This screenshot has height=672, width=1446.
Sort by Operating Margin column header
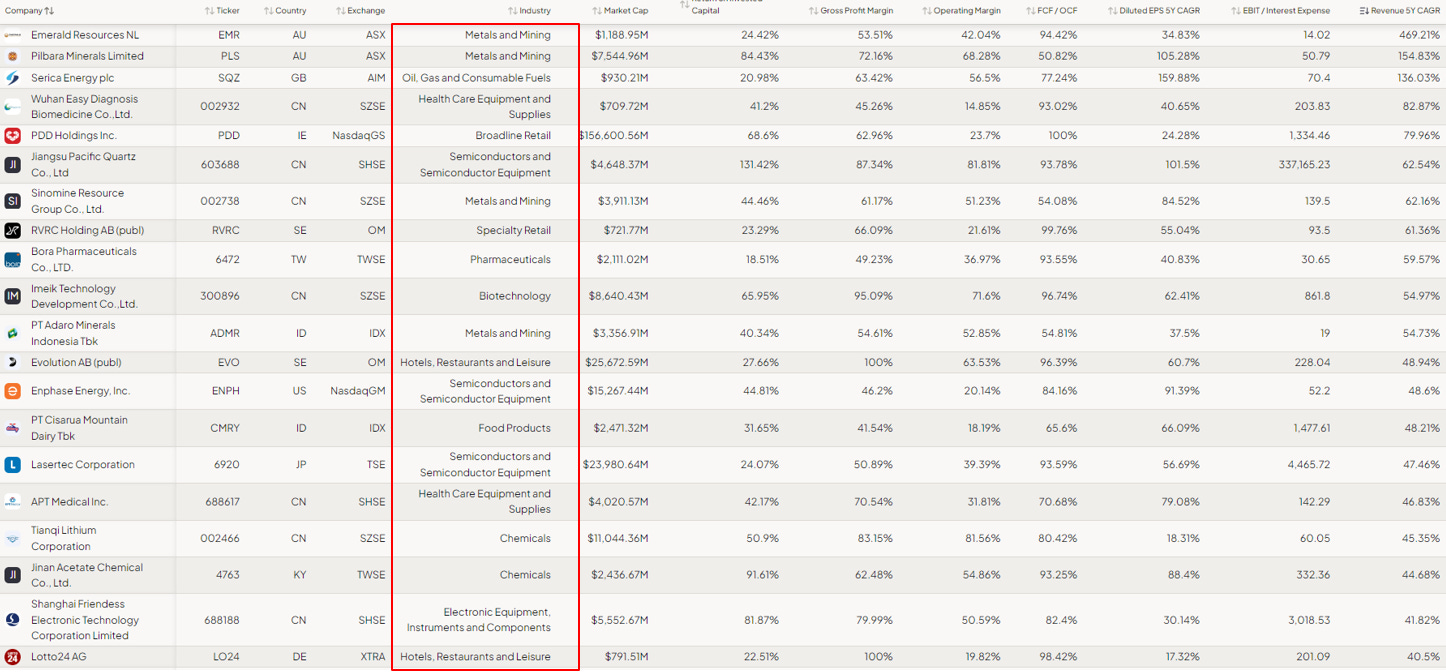tap(961, 10)
